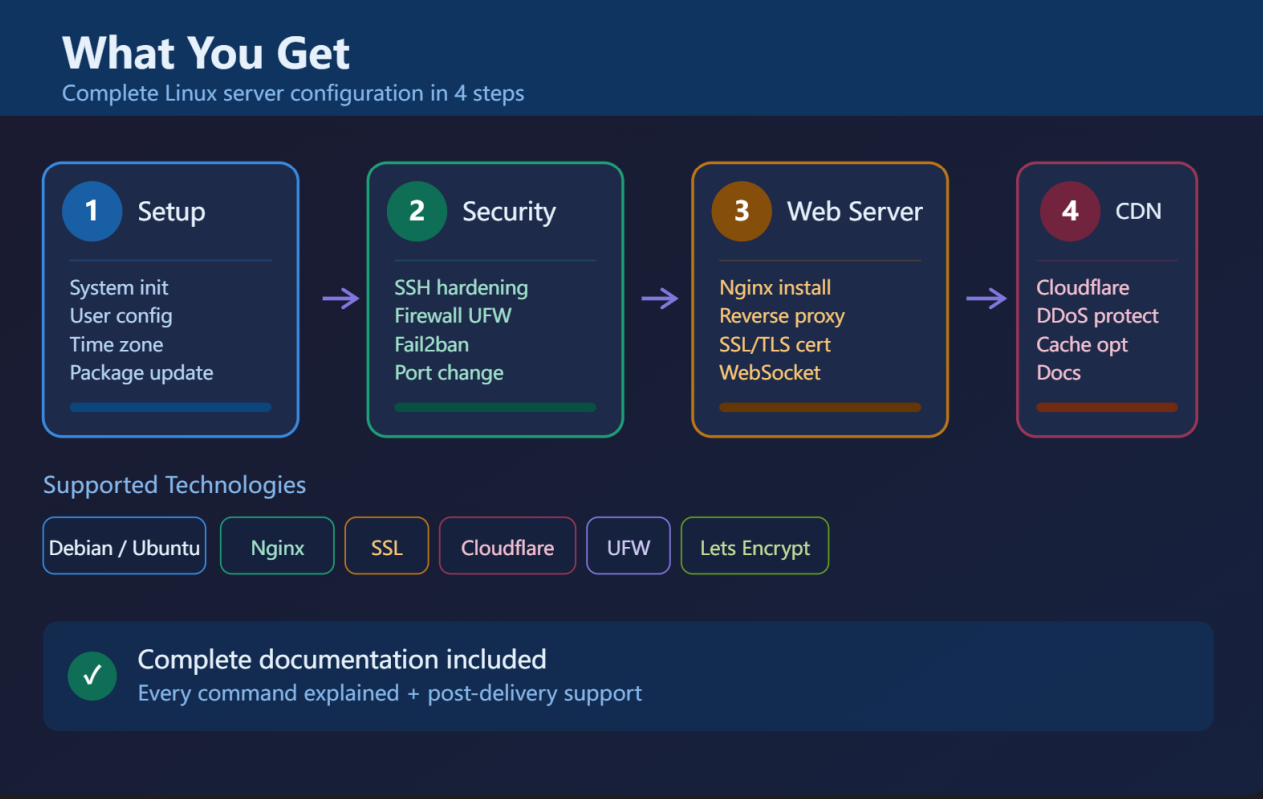Click the blue step 1 circle
This screenshot has width=1263, height=799.
[x=92, y=211]
